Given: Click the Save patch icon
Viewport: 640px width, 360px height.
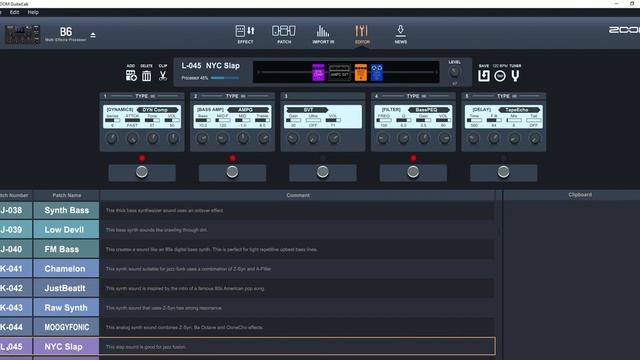Looking at the screenshot, I should (x=484, y=76).
